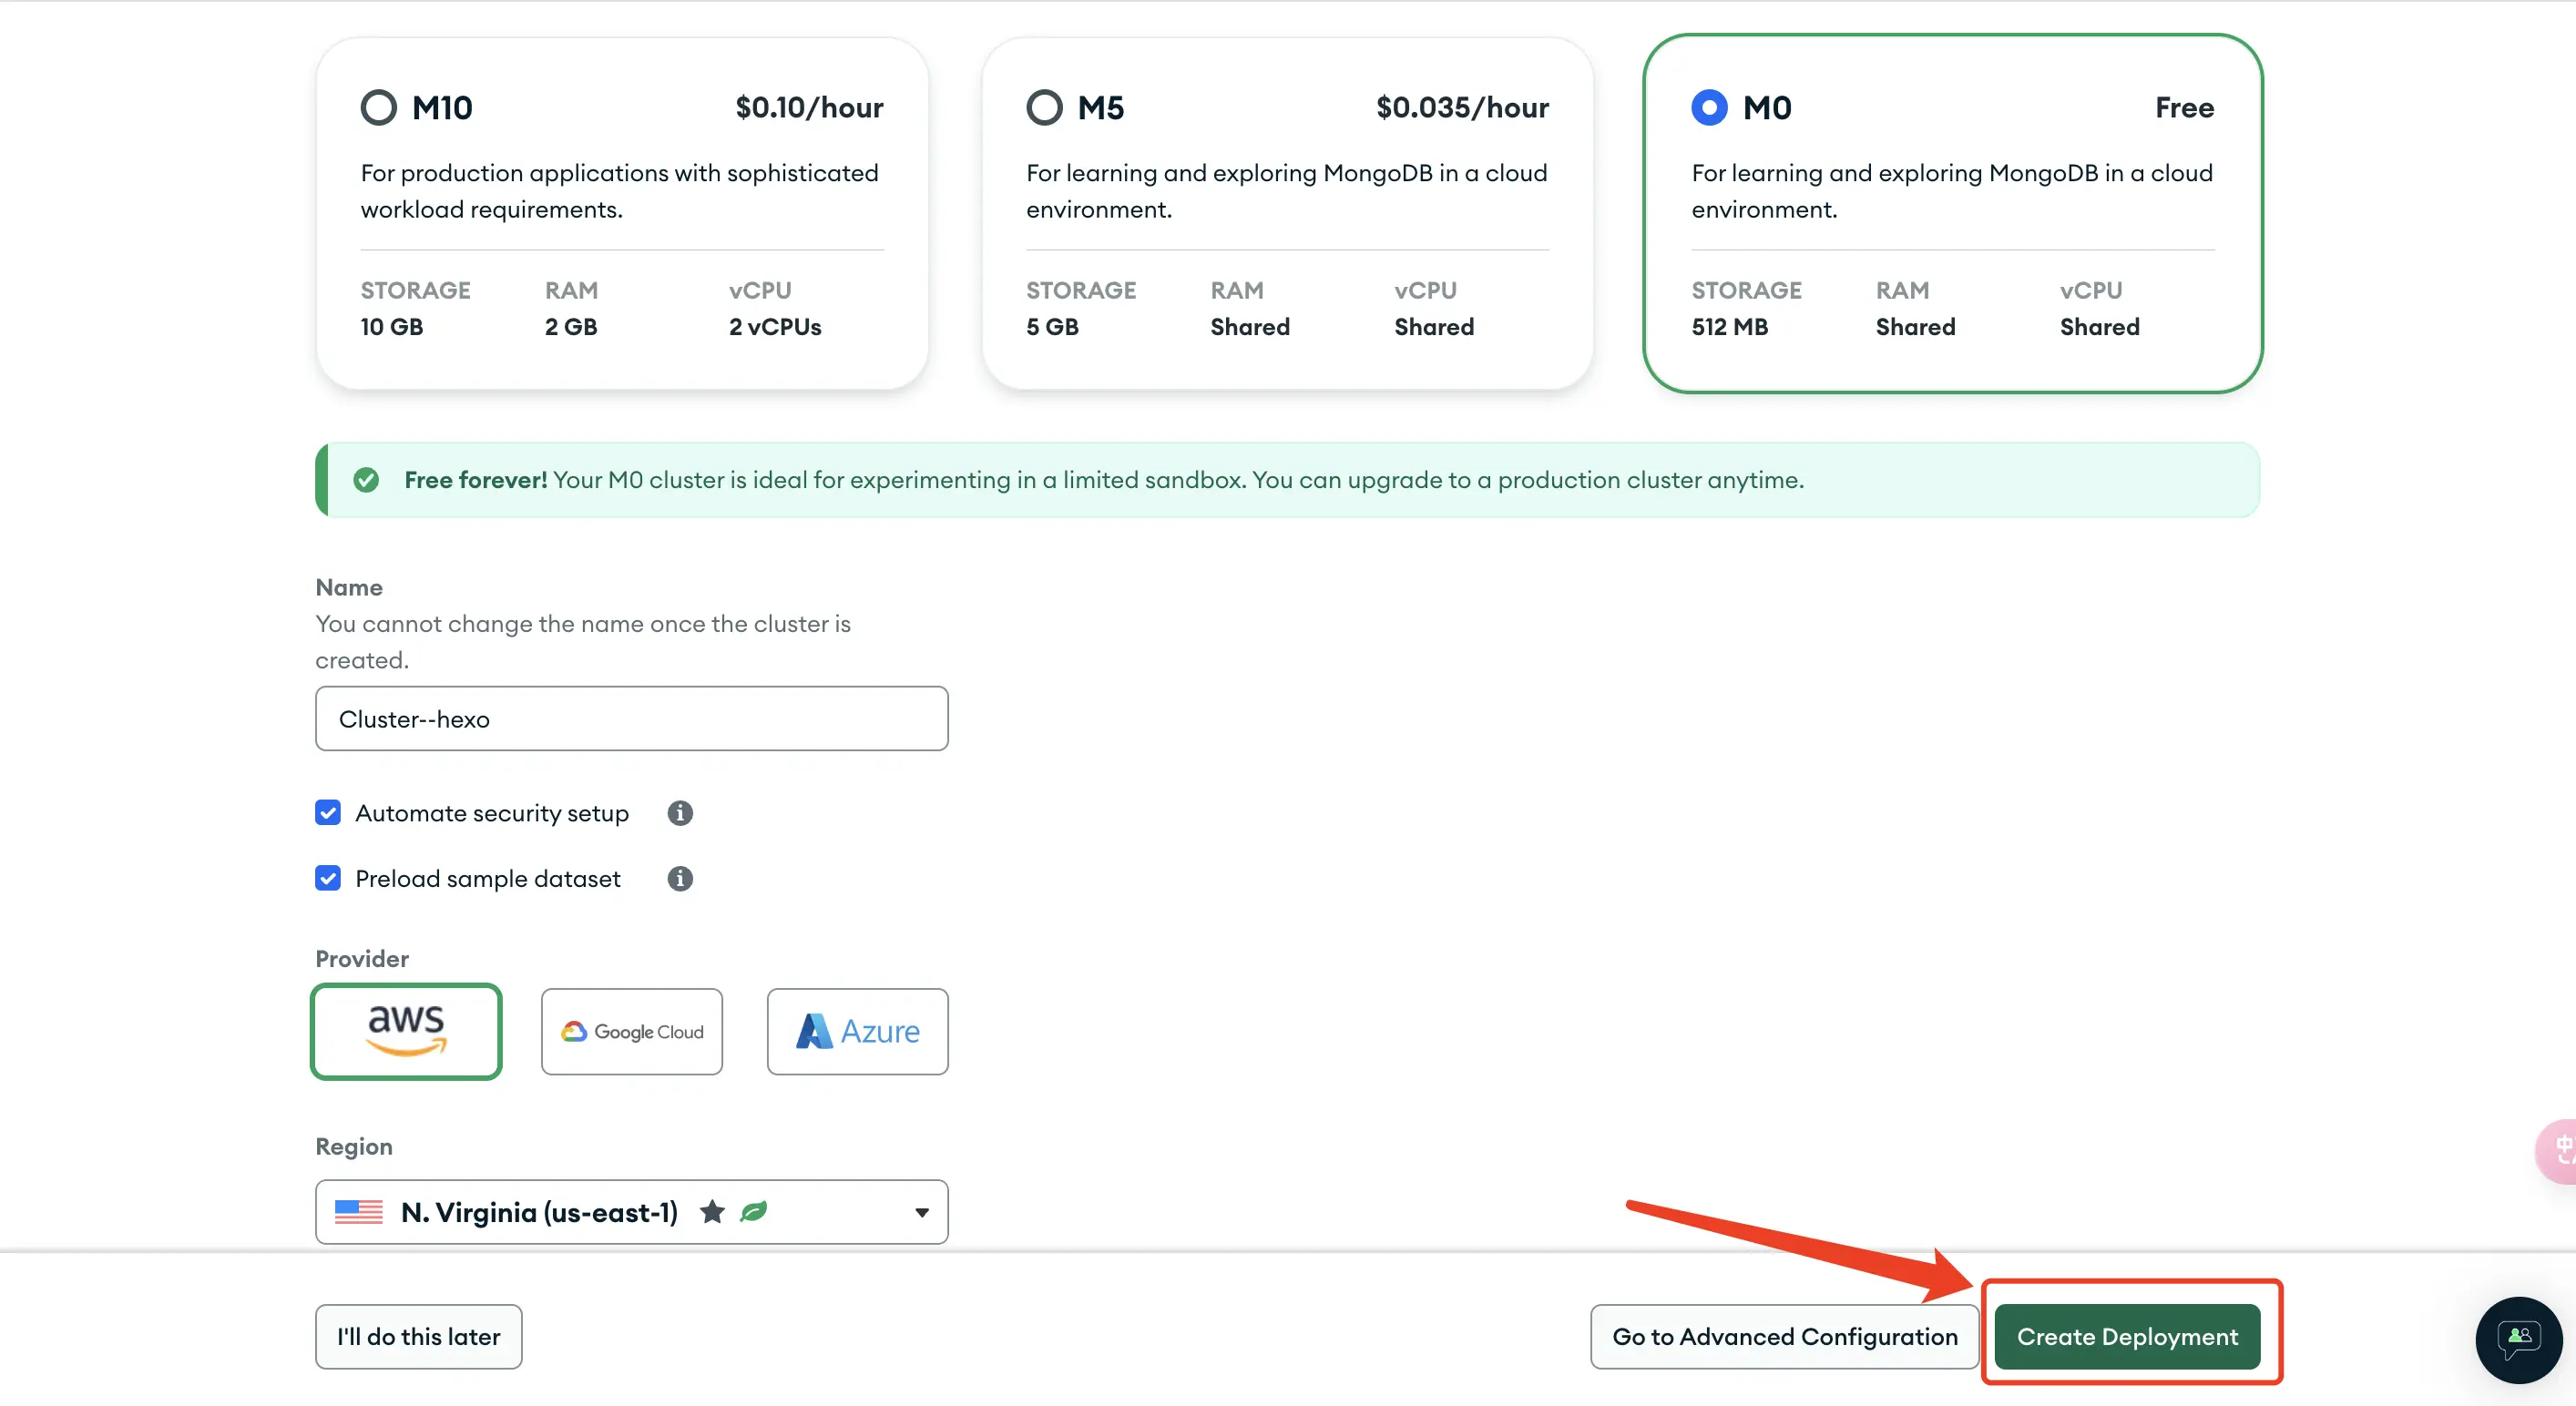This screenshot has height=1406, width=2576.
Task: Click the 512 MB storage value
Action: 1729,327
